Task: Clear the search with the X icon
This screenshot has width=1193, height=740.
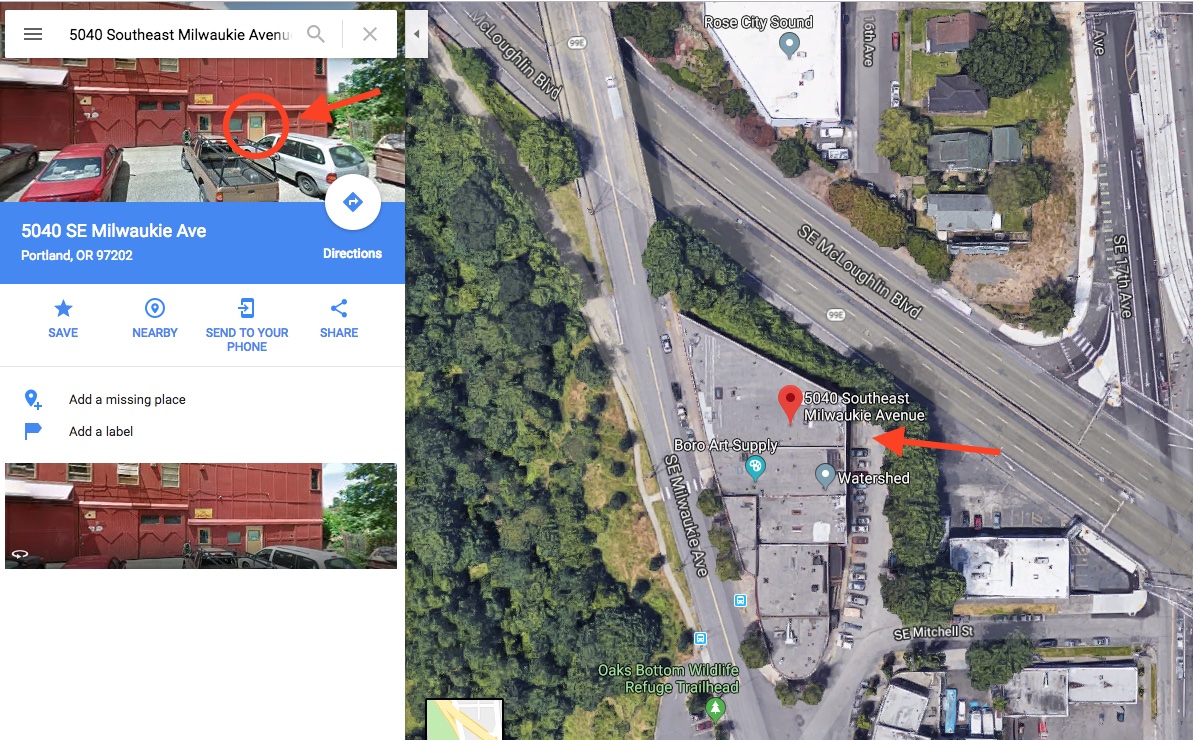Action: tap(370, 34)
